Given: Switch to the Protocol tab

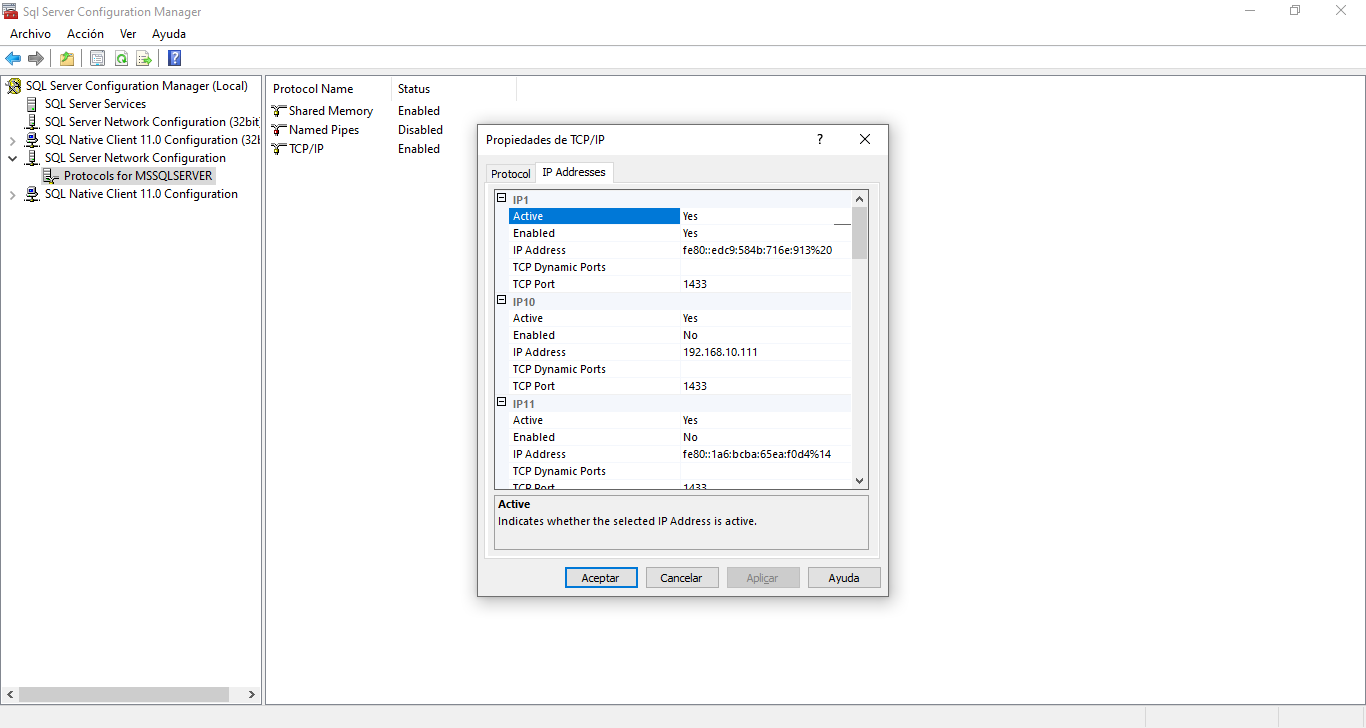Looking at the screenshot, I should tap(511, 174).
